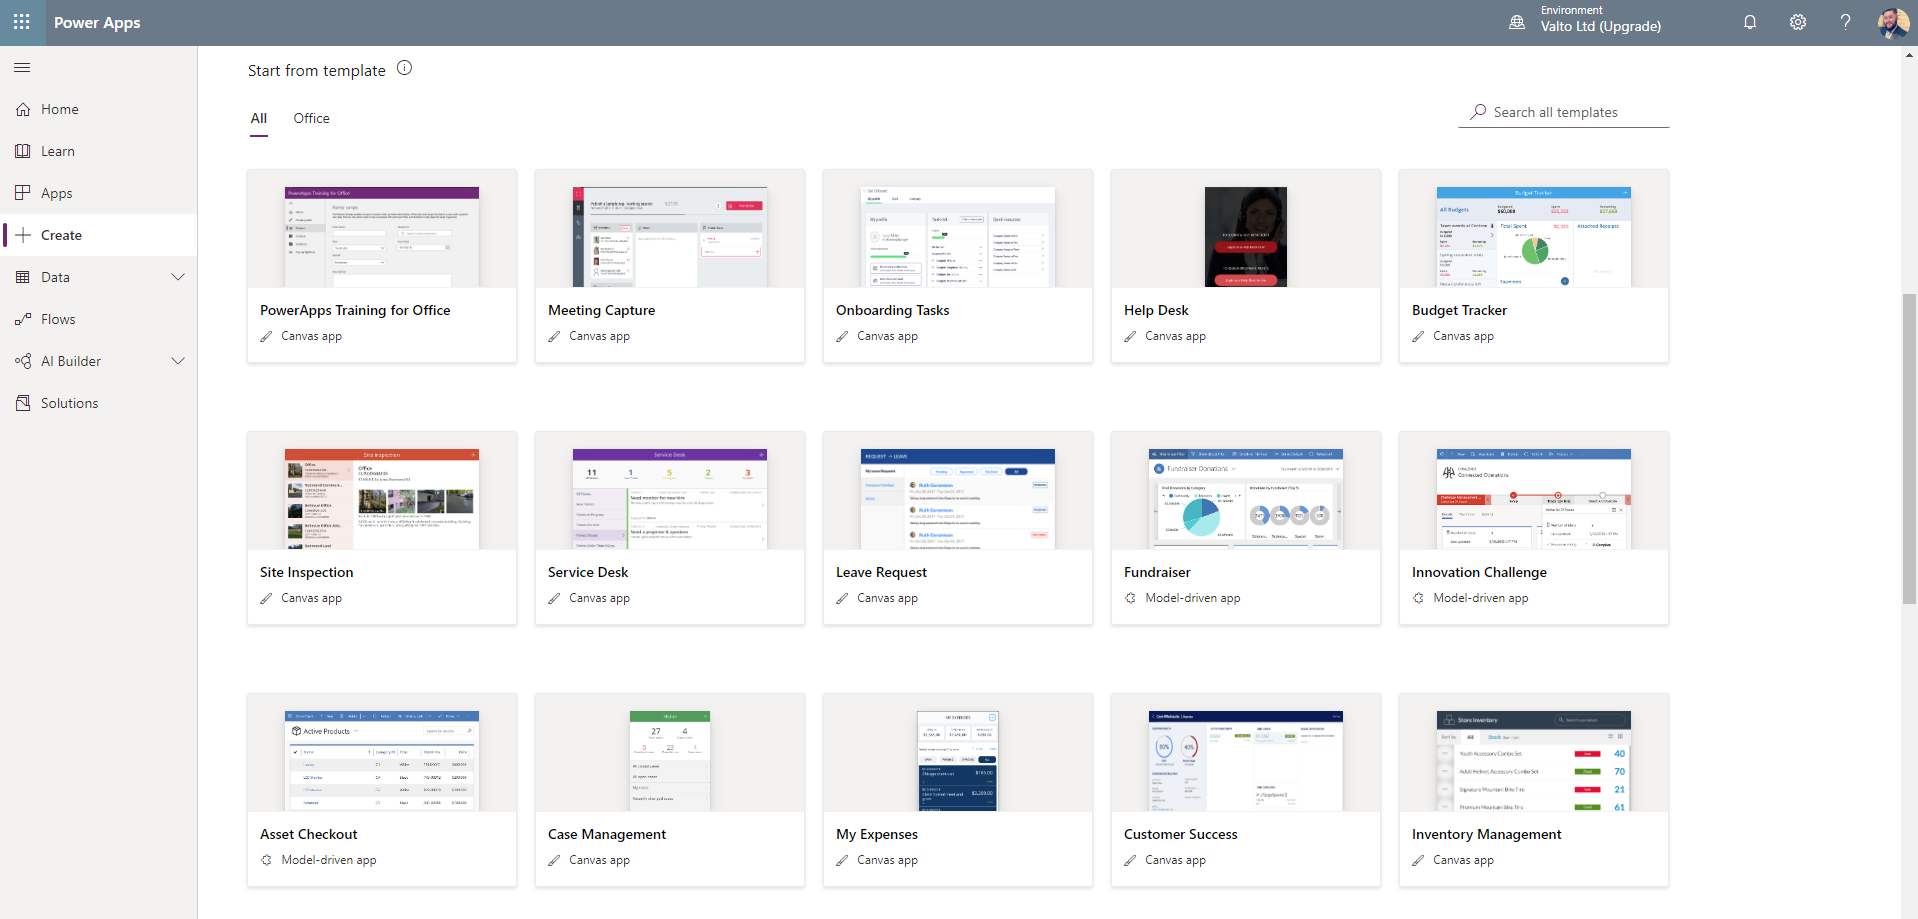
Task: Click Canvas app label under Help Desk
Action: pyautogui.click(x=1175, y=336)
